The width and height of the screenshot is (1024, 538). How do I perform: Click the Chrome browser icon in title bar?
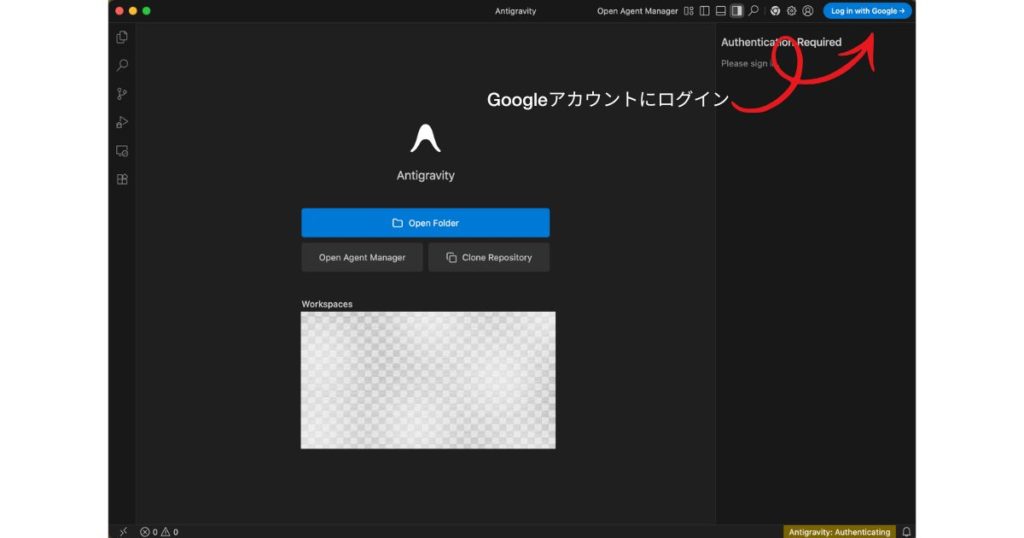(x=775, y=11)
